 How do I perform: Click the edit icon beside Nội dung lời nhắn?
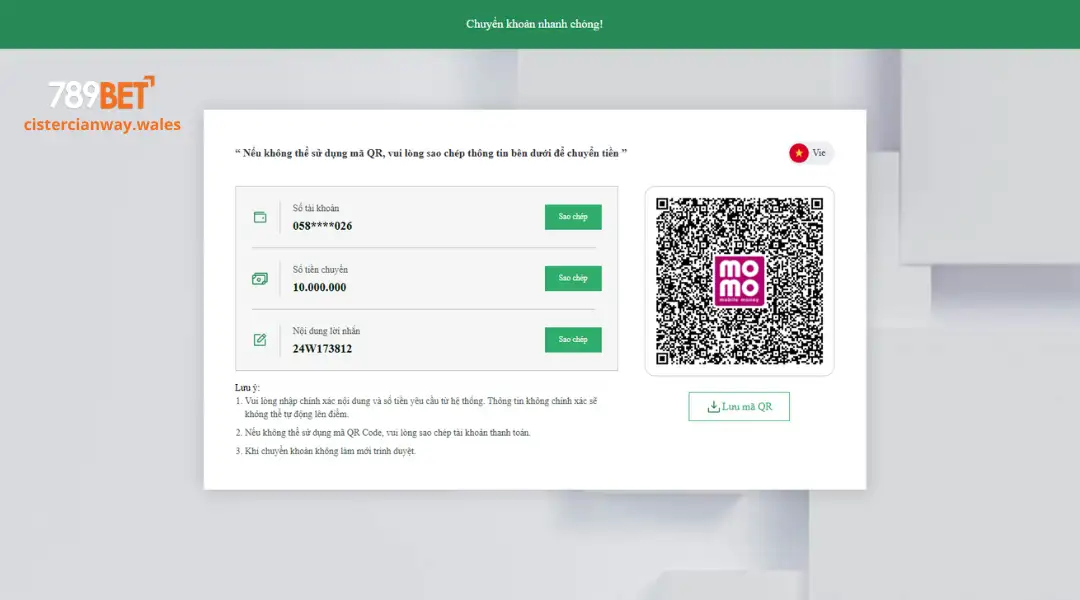[260, 340]
